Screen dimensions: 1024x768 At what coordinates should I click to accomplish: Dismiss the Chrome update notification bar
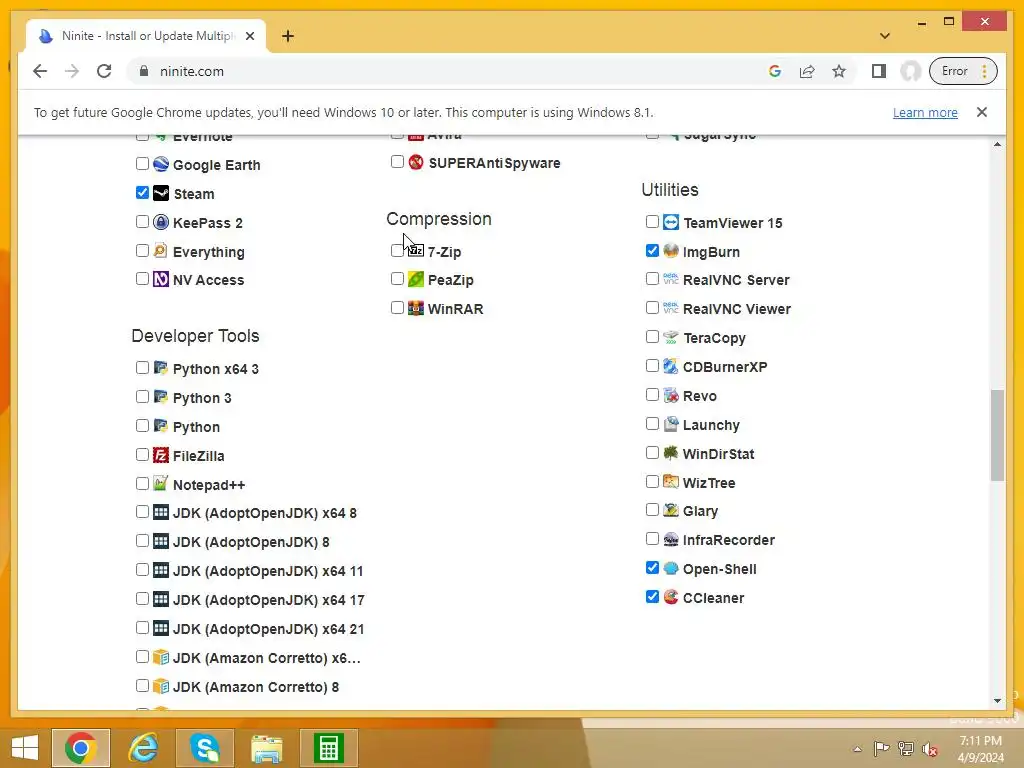click(x=982, y=112)
